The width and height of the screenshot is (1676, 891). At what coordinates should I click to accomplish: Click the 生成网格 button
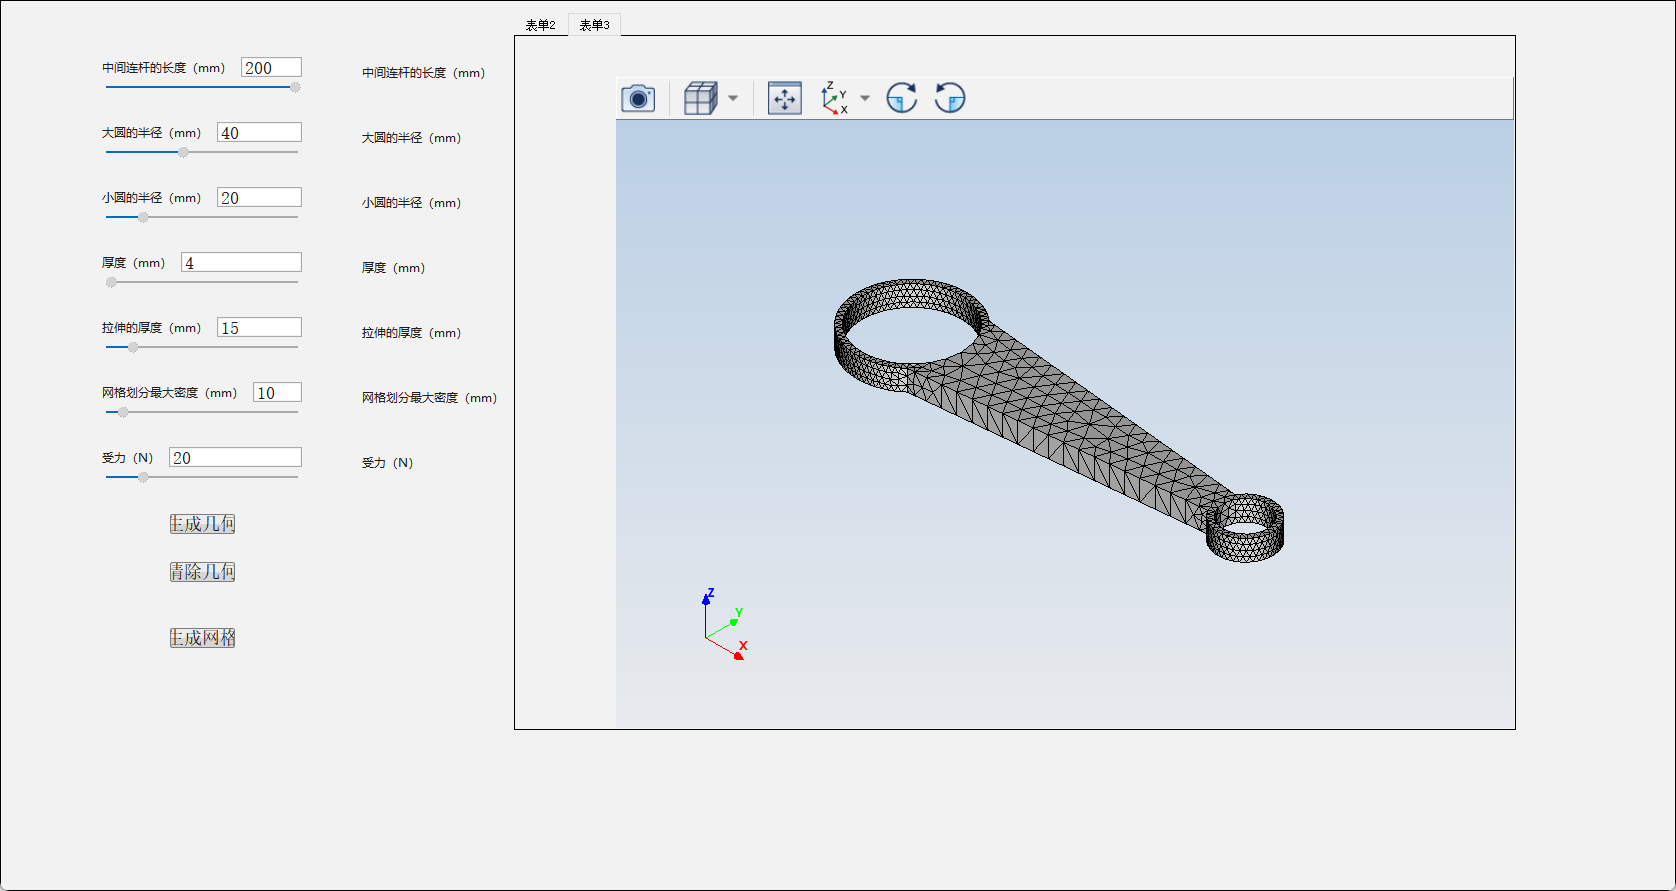202,638
